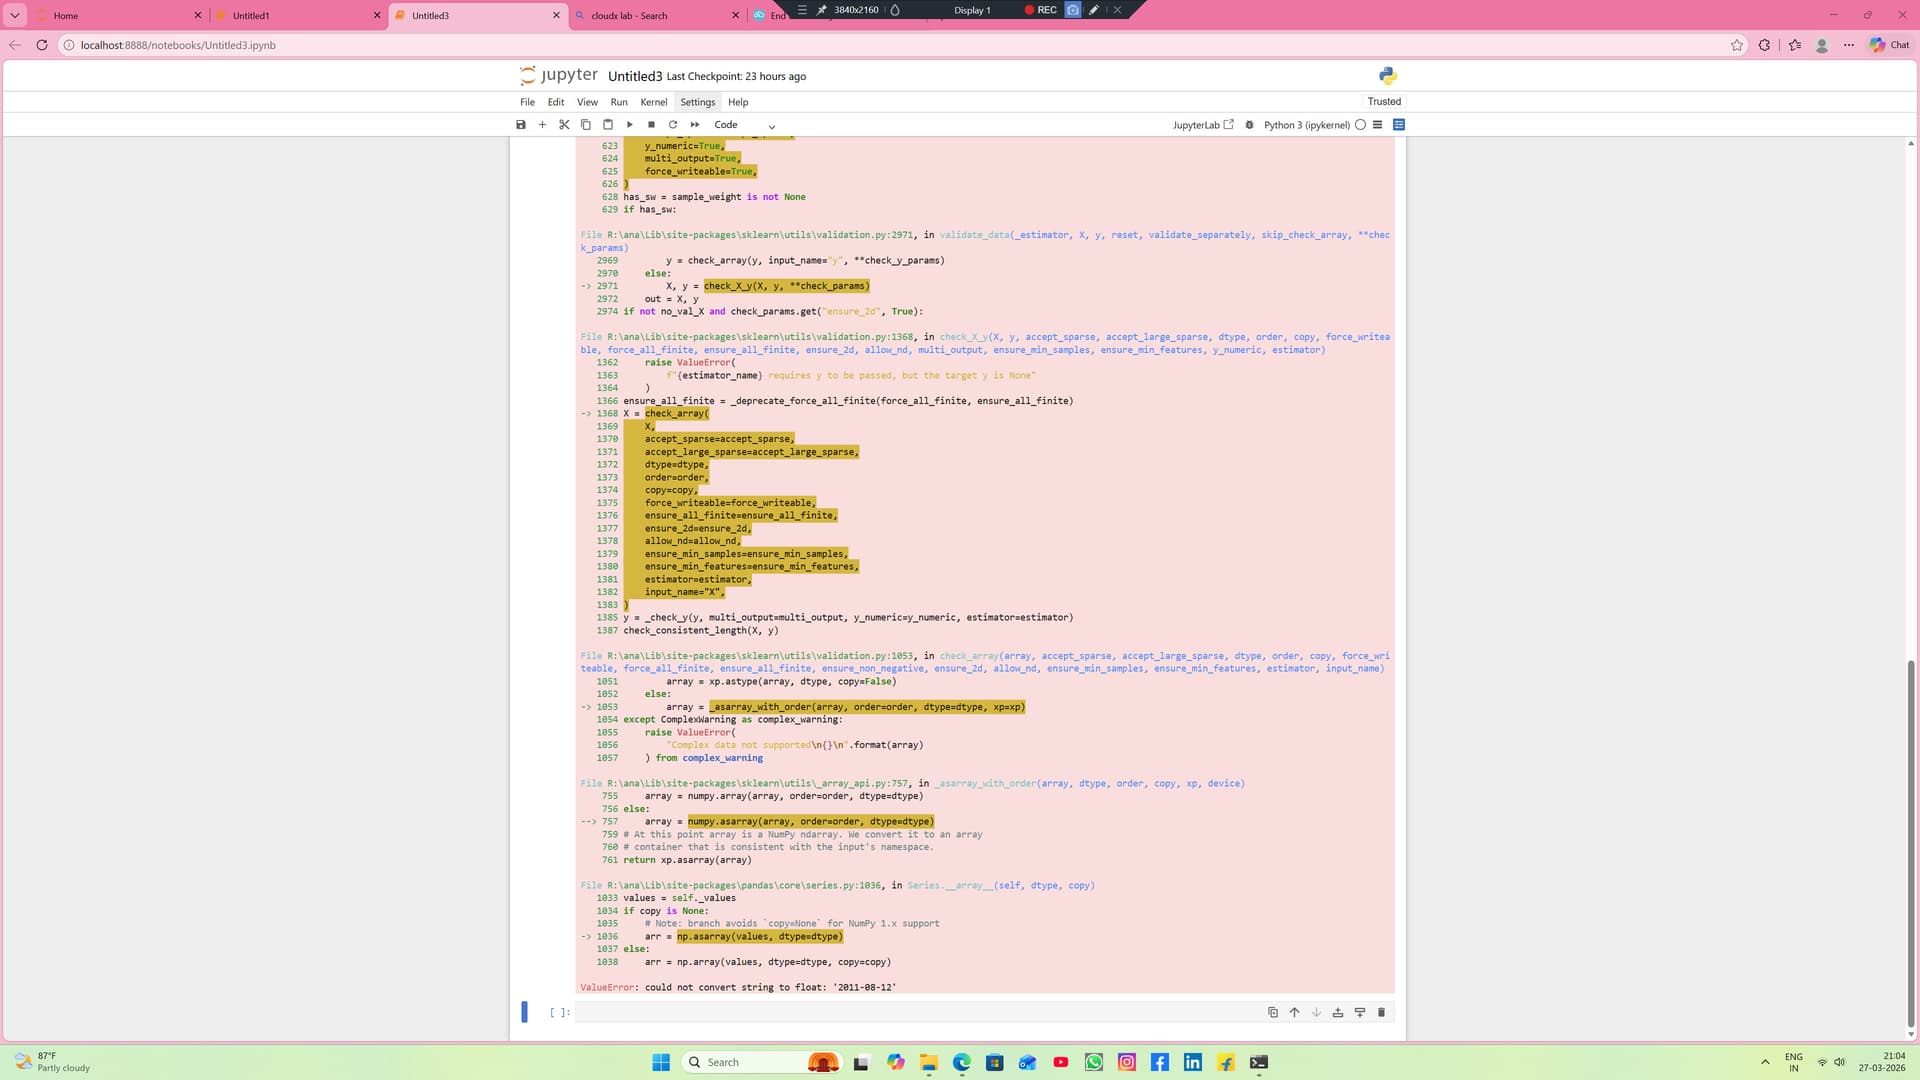Interrupt the kernel with the stop icon
Viewport: 1920px width, 1080px height.
tap(651, 125)
